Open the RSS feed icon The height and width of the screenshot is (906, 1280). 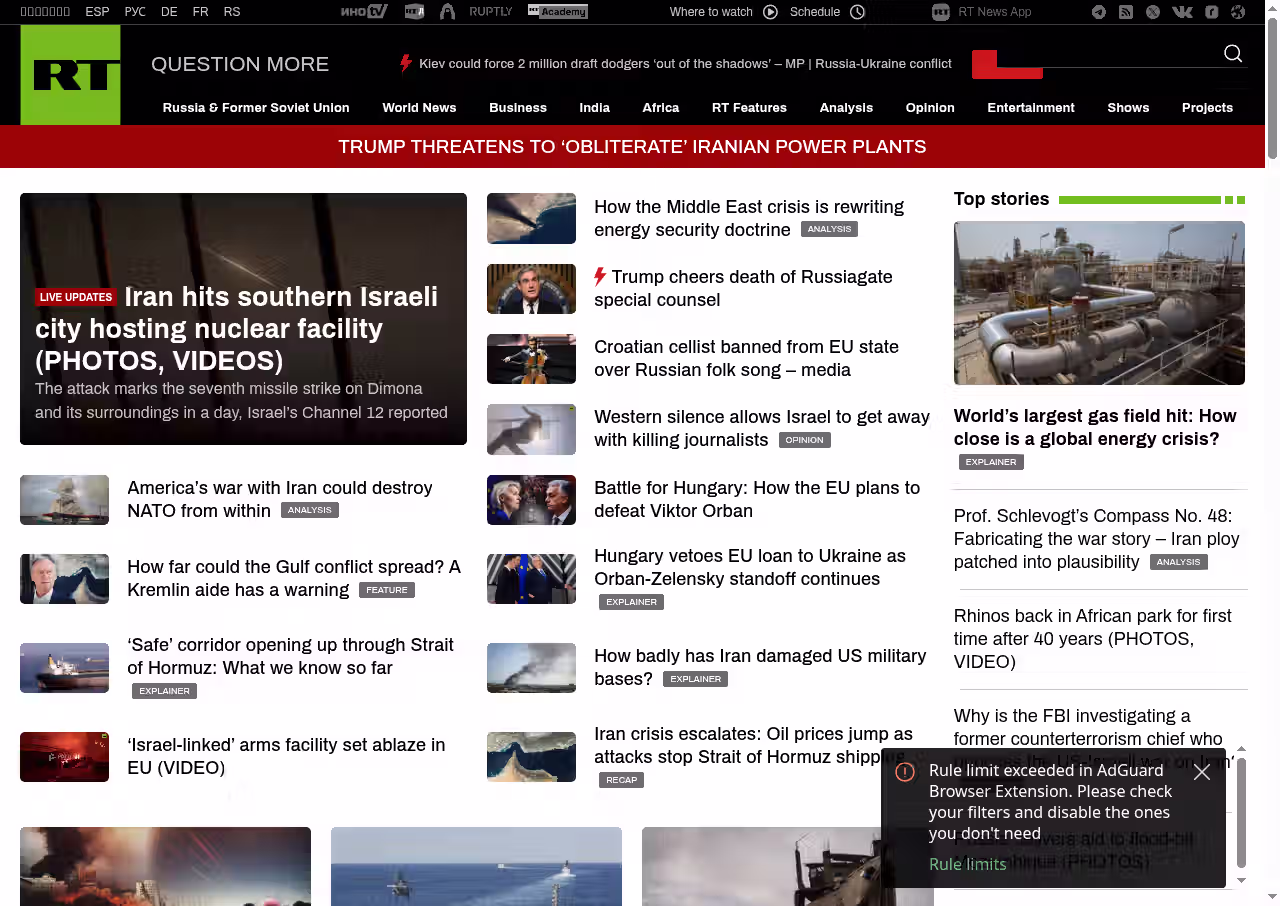tap(1126, 12)
